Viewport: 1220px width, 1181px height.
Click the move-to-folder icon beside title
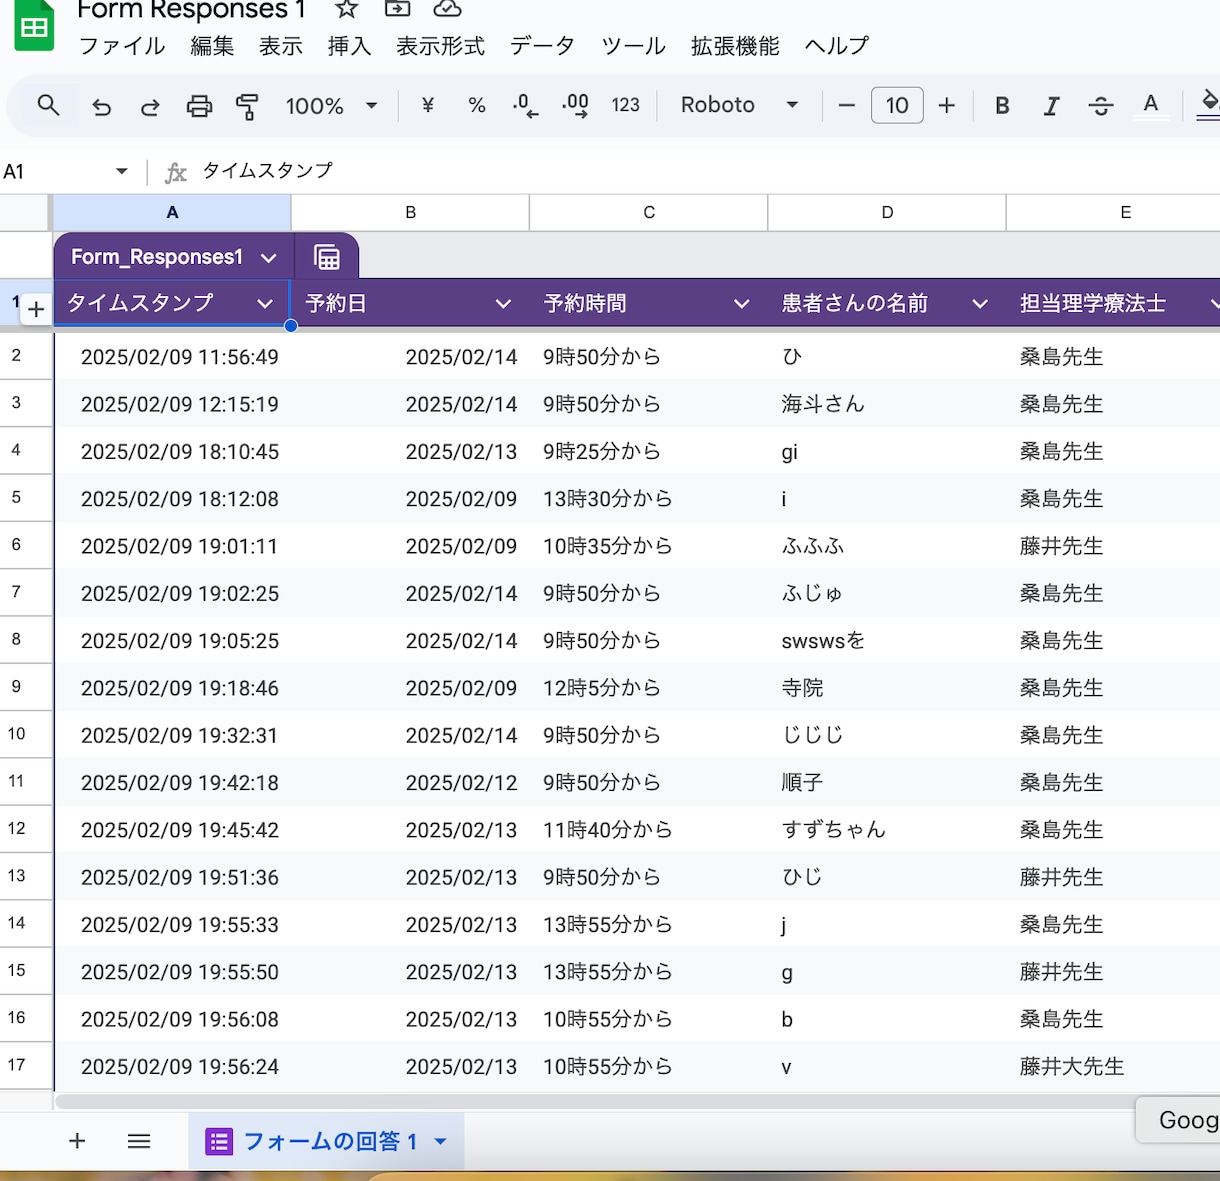click(397, 9)
